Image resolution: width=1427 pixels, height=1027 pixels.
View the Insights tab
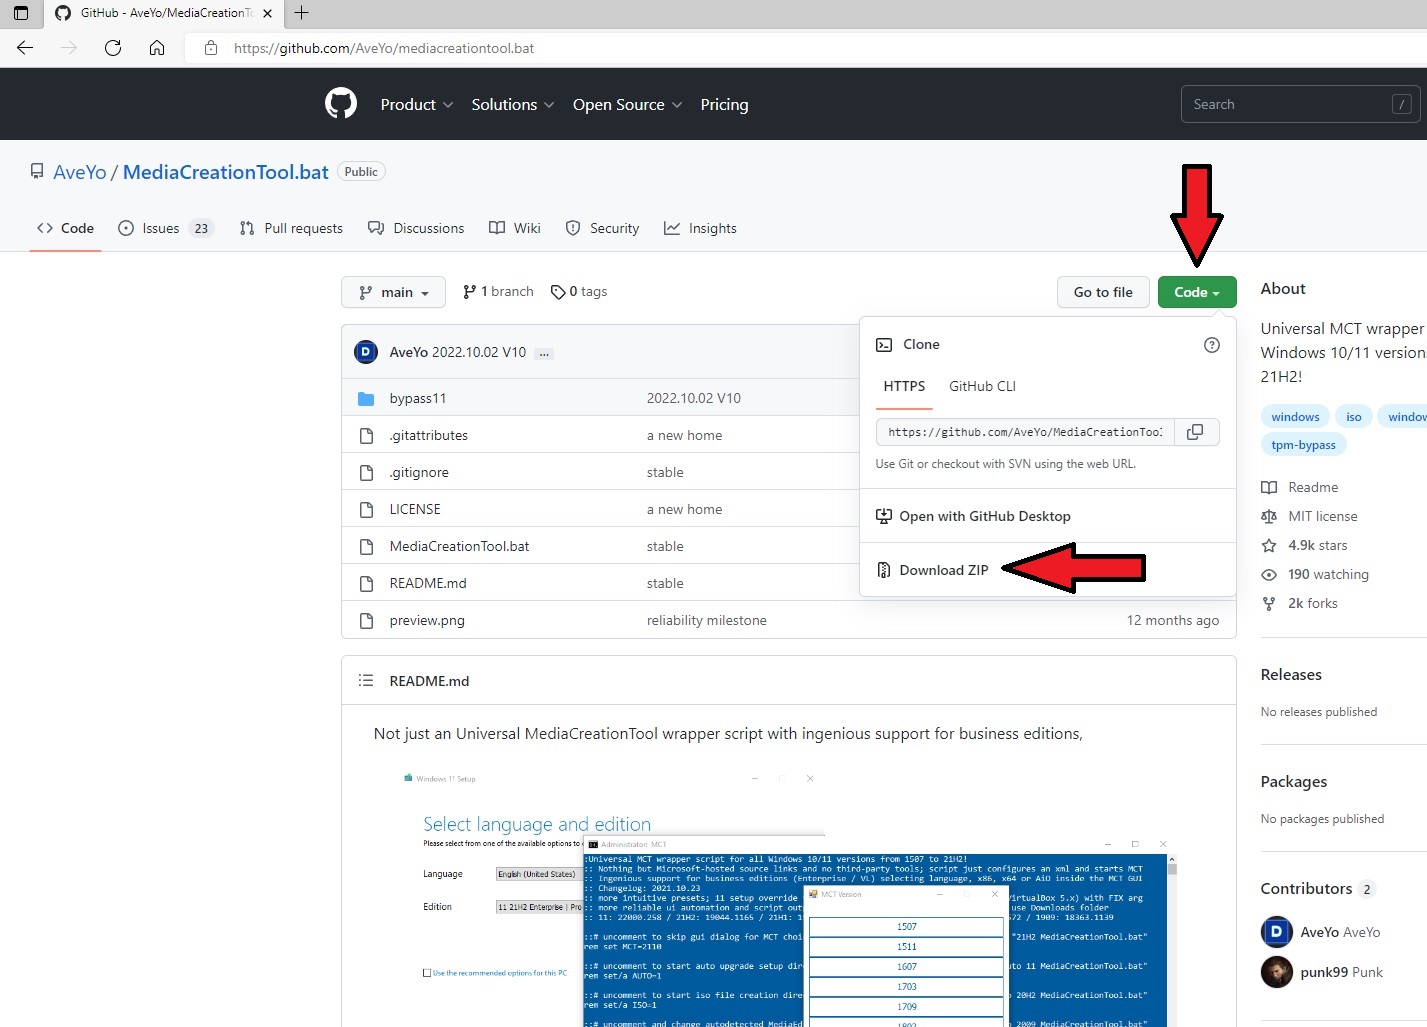(700, 228)
